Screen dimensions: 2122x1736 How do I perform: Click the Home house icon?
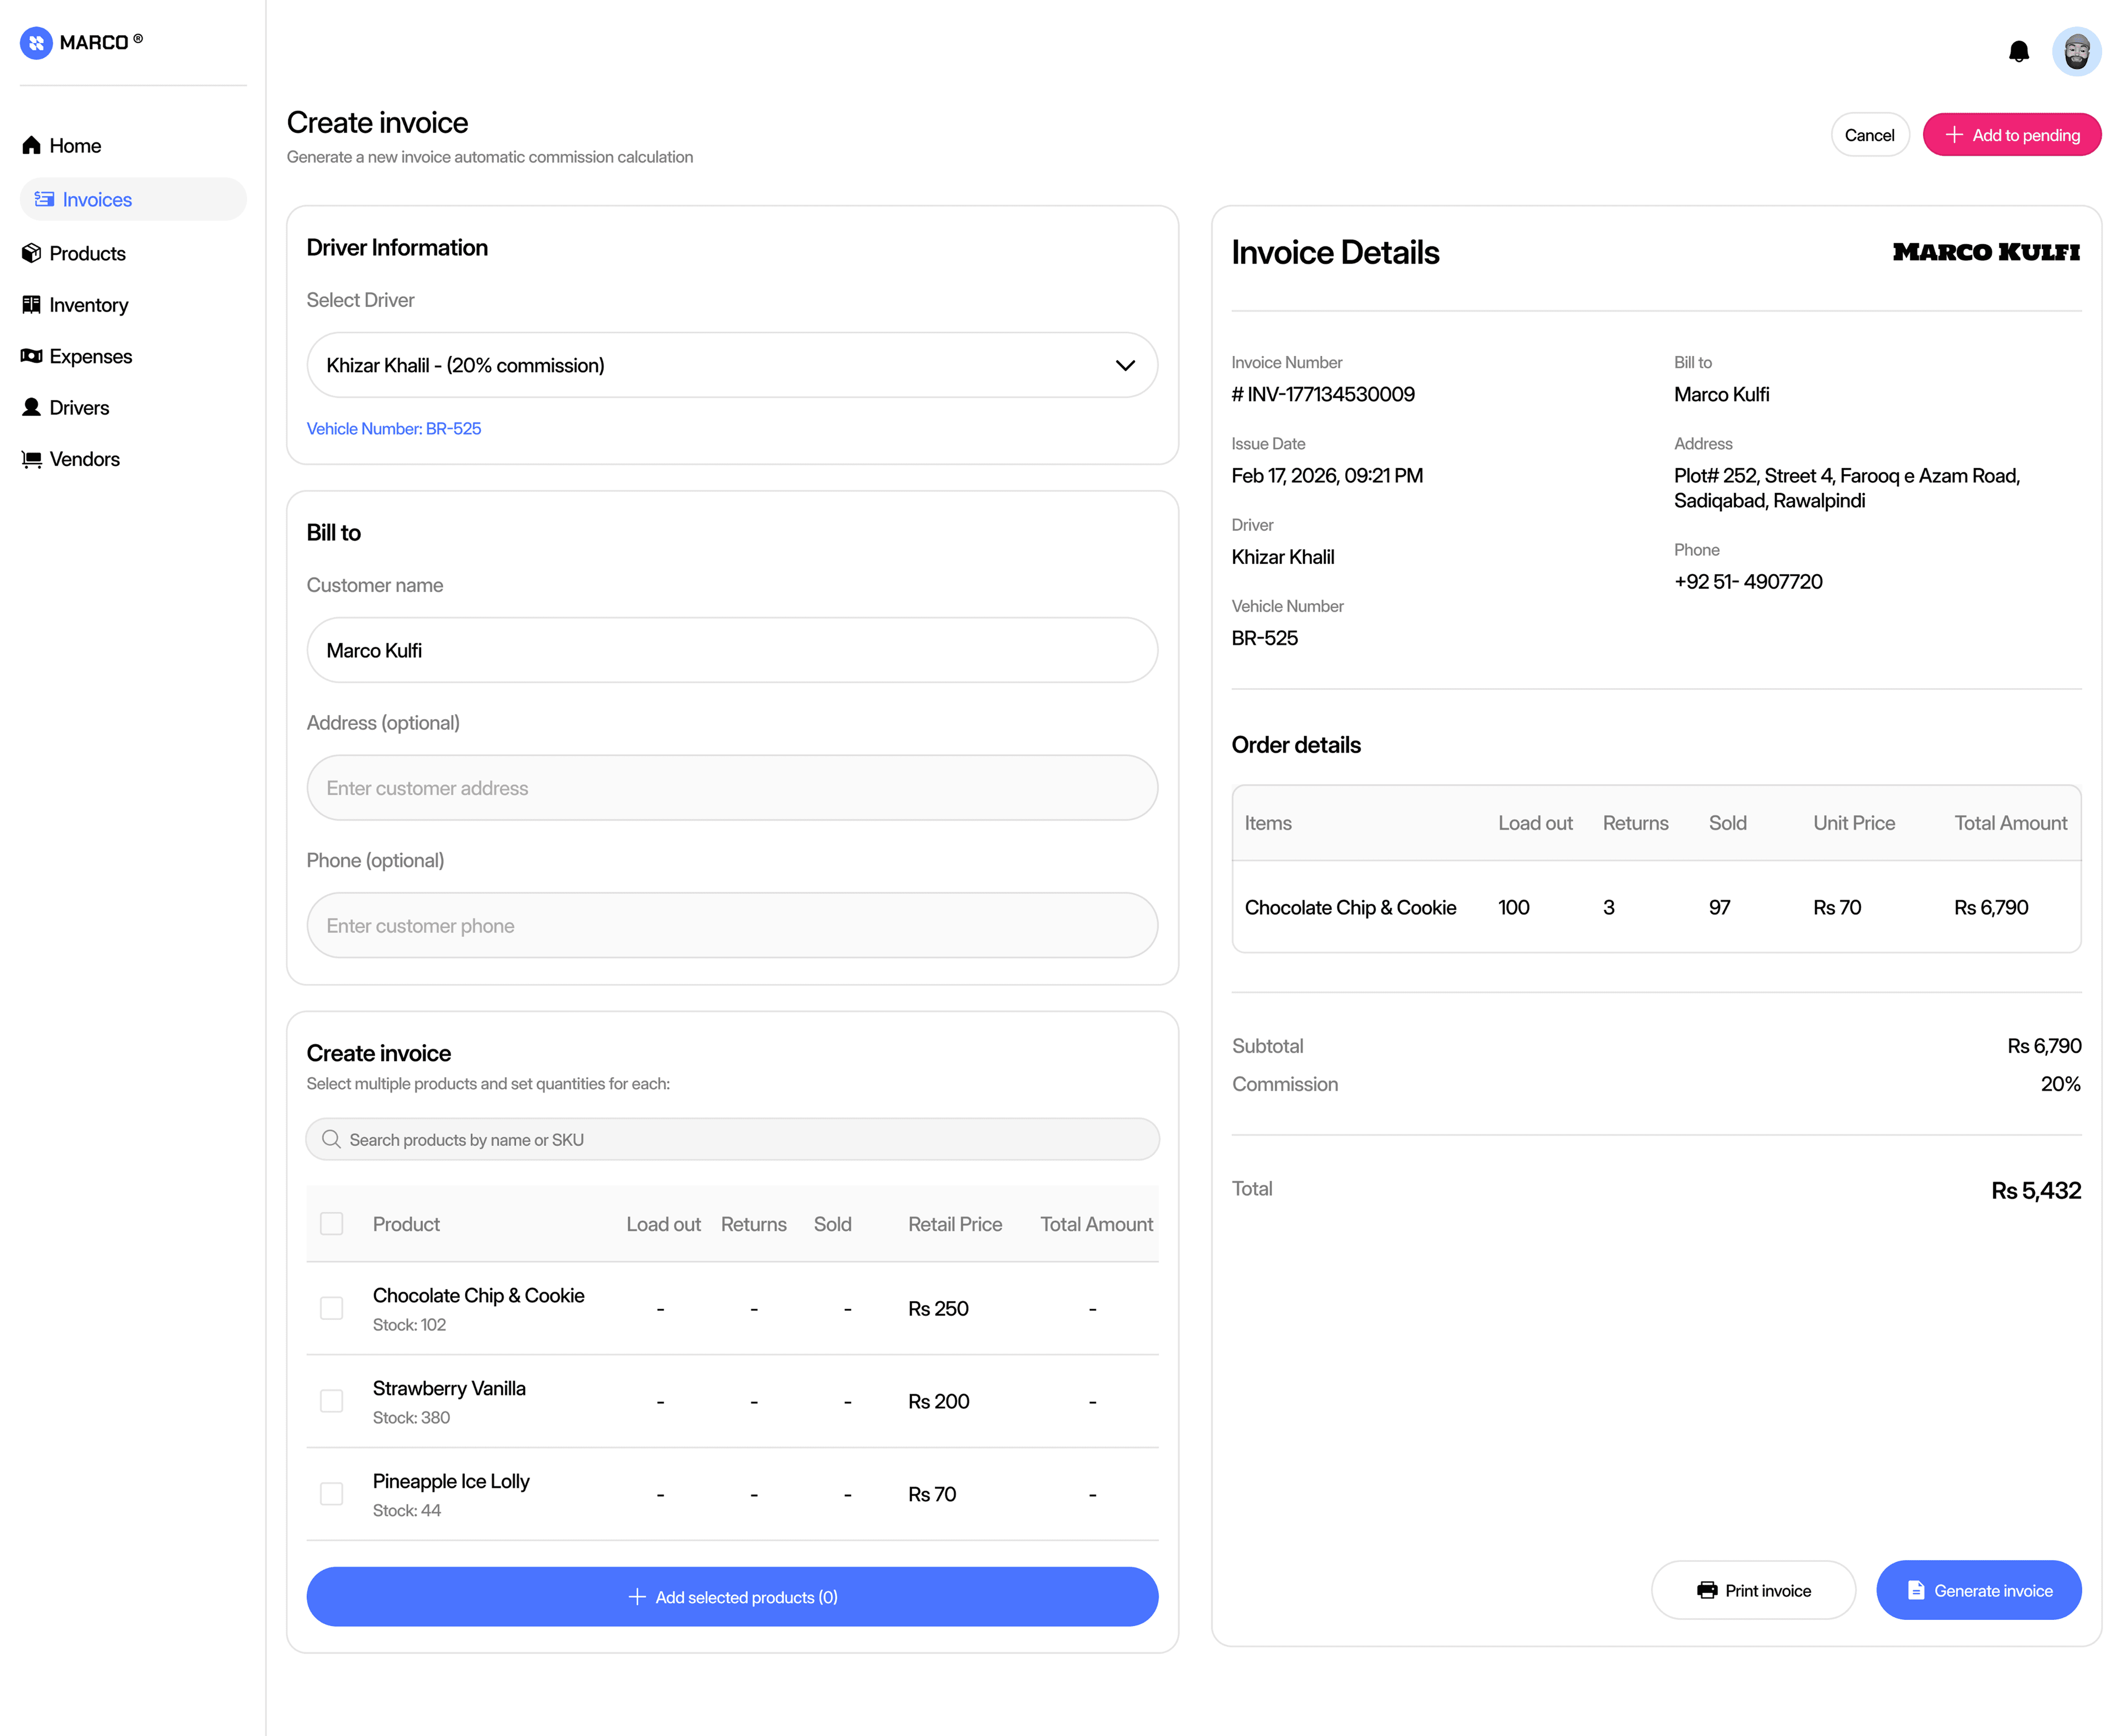pyautogui.click(x=32, y=146)
